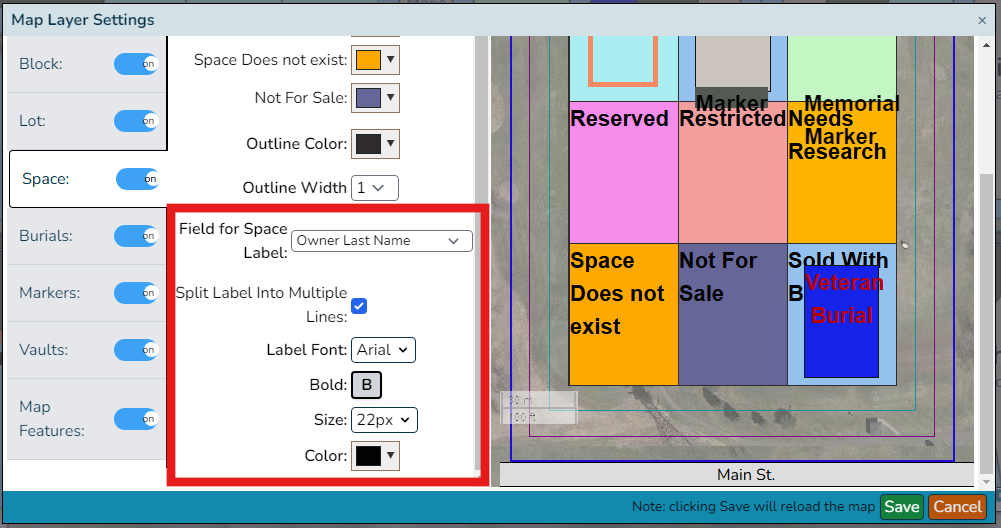Disable the Map Features toggle
The width and height of the screenshot is (1001, 528).
pos(136,419)
